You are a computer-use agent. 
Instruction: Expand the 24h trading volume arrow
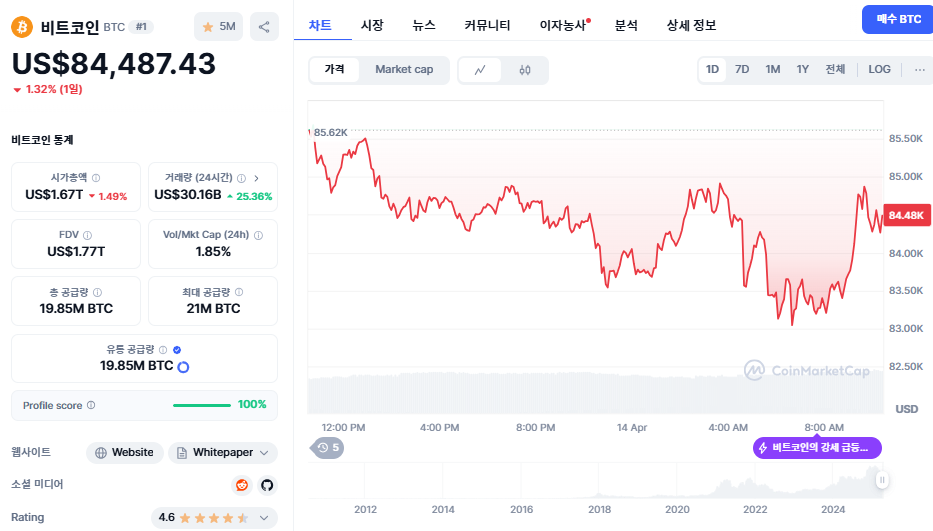pyautogui.click(x=256, y=178)
